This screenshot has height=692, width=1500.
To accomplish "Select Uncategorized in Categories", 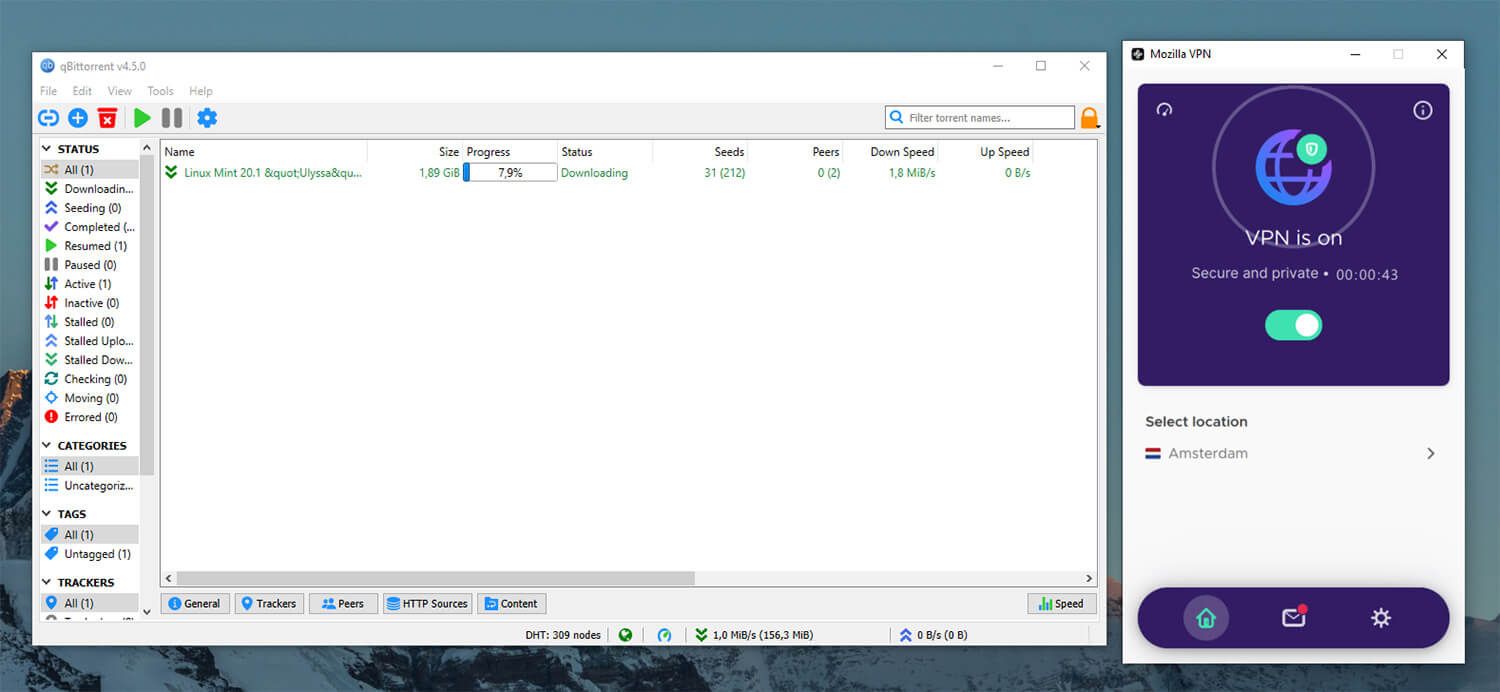I will (x=90, y=485).
